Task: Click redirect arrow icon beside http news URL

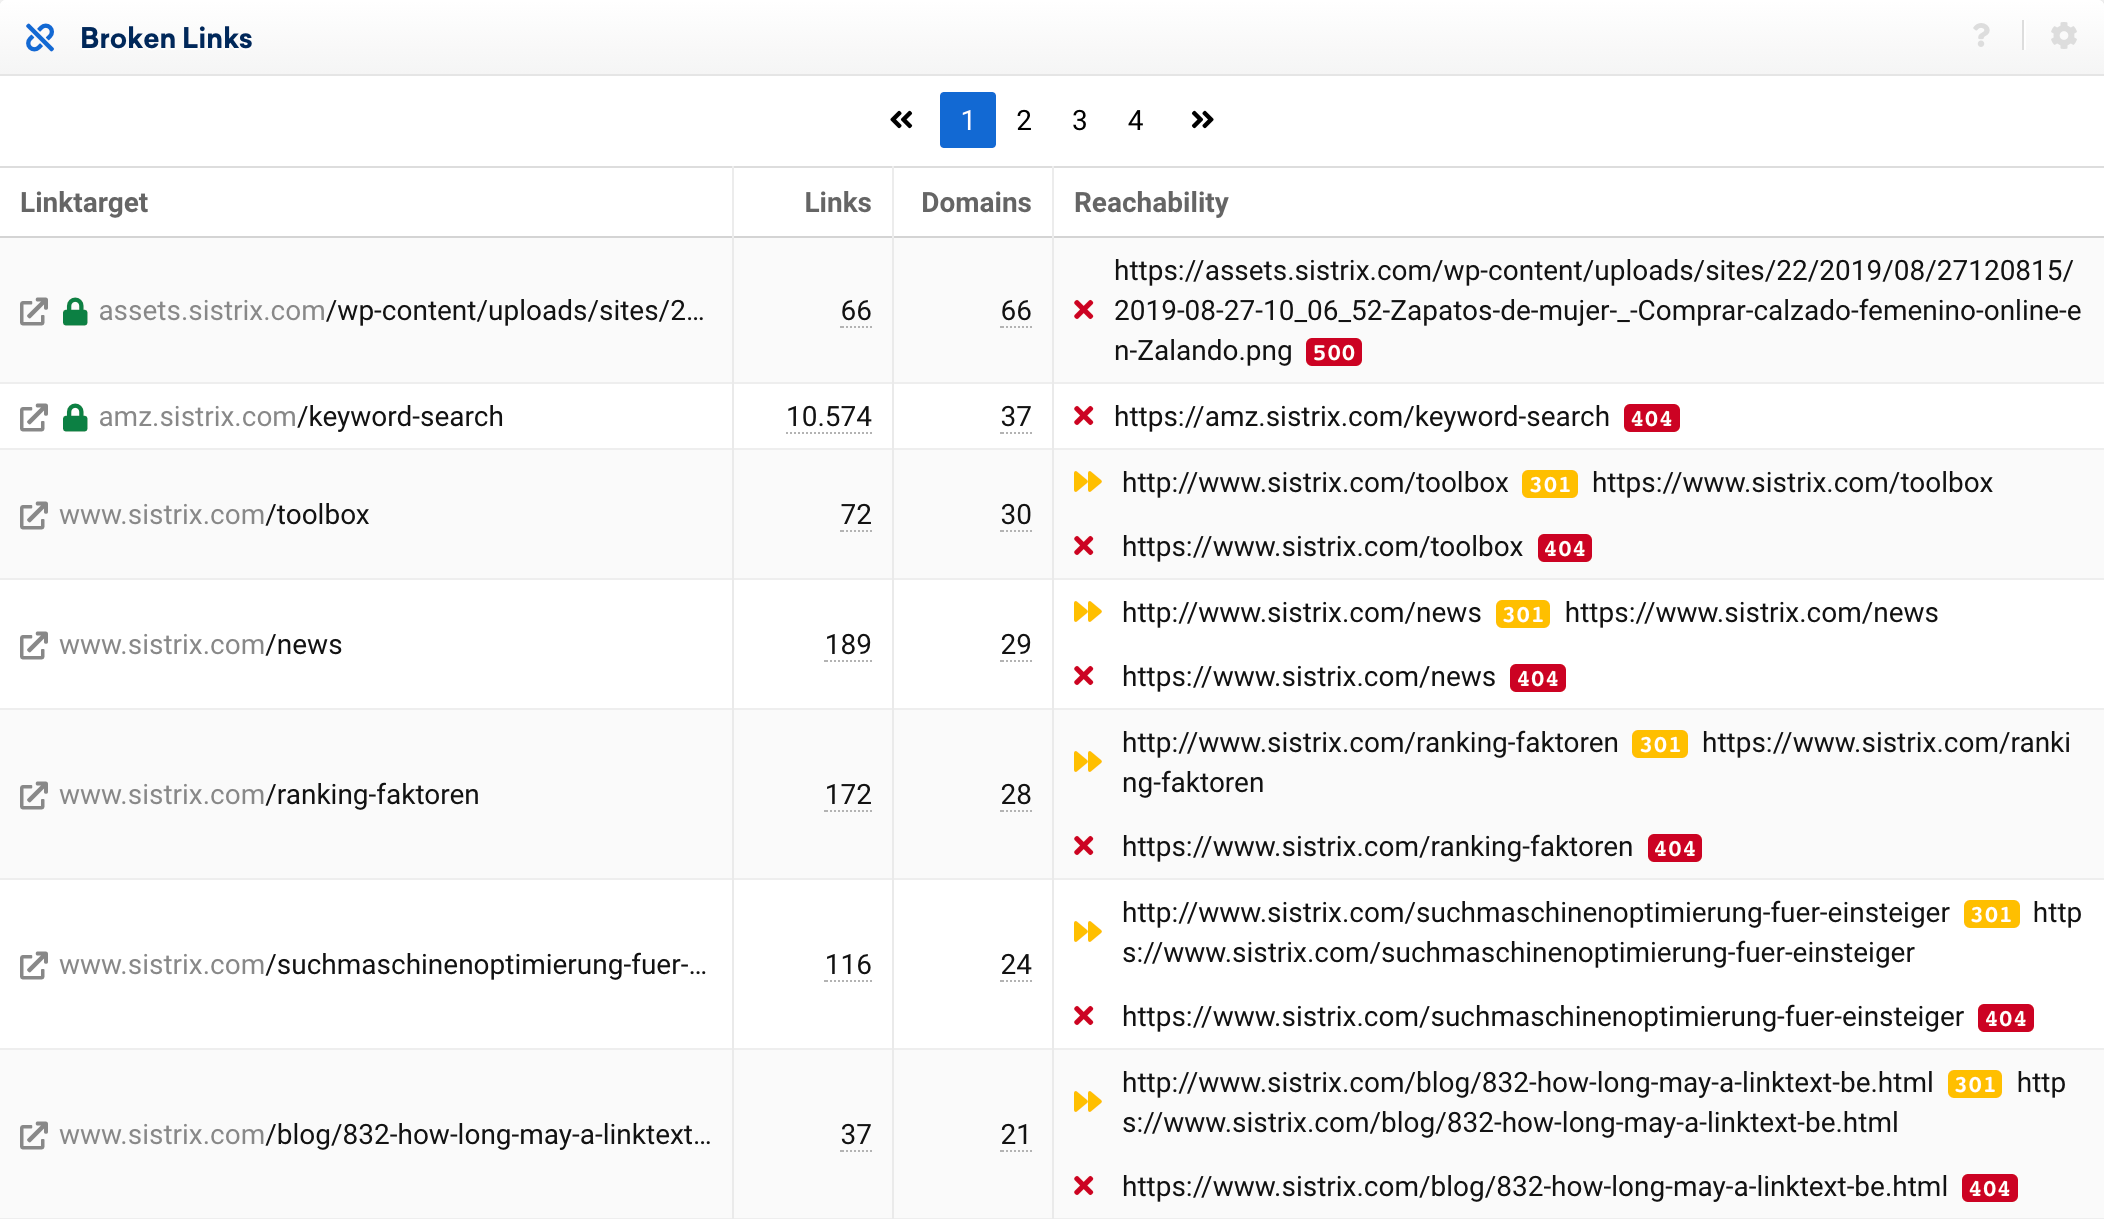Action: (x=1088, y=612)
